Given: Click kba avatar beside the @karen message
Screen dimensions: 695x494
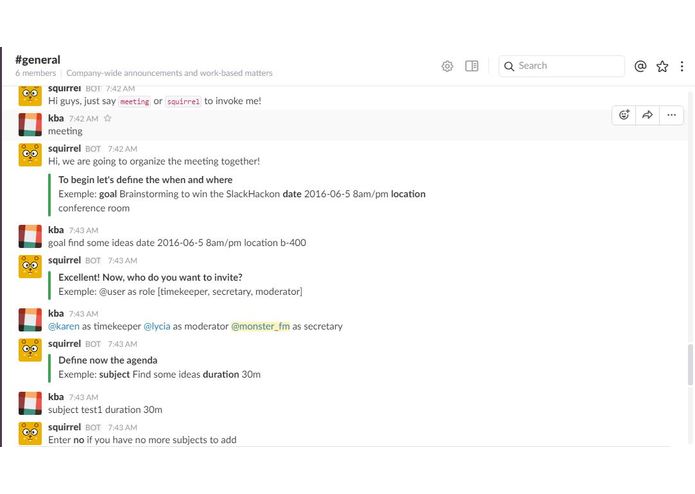Looking at the screenshot, I should (x=30, y=320).
